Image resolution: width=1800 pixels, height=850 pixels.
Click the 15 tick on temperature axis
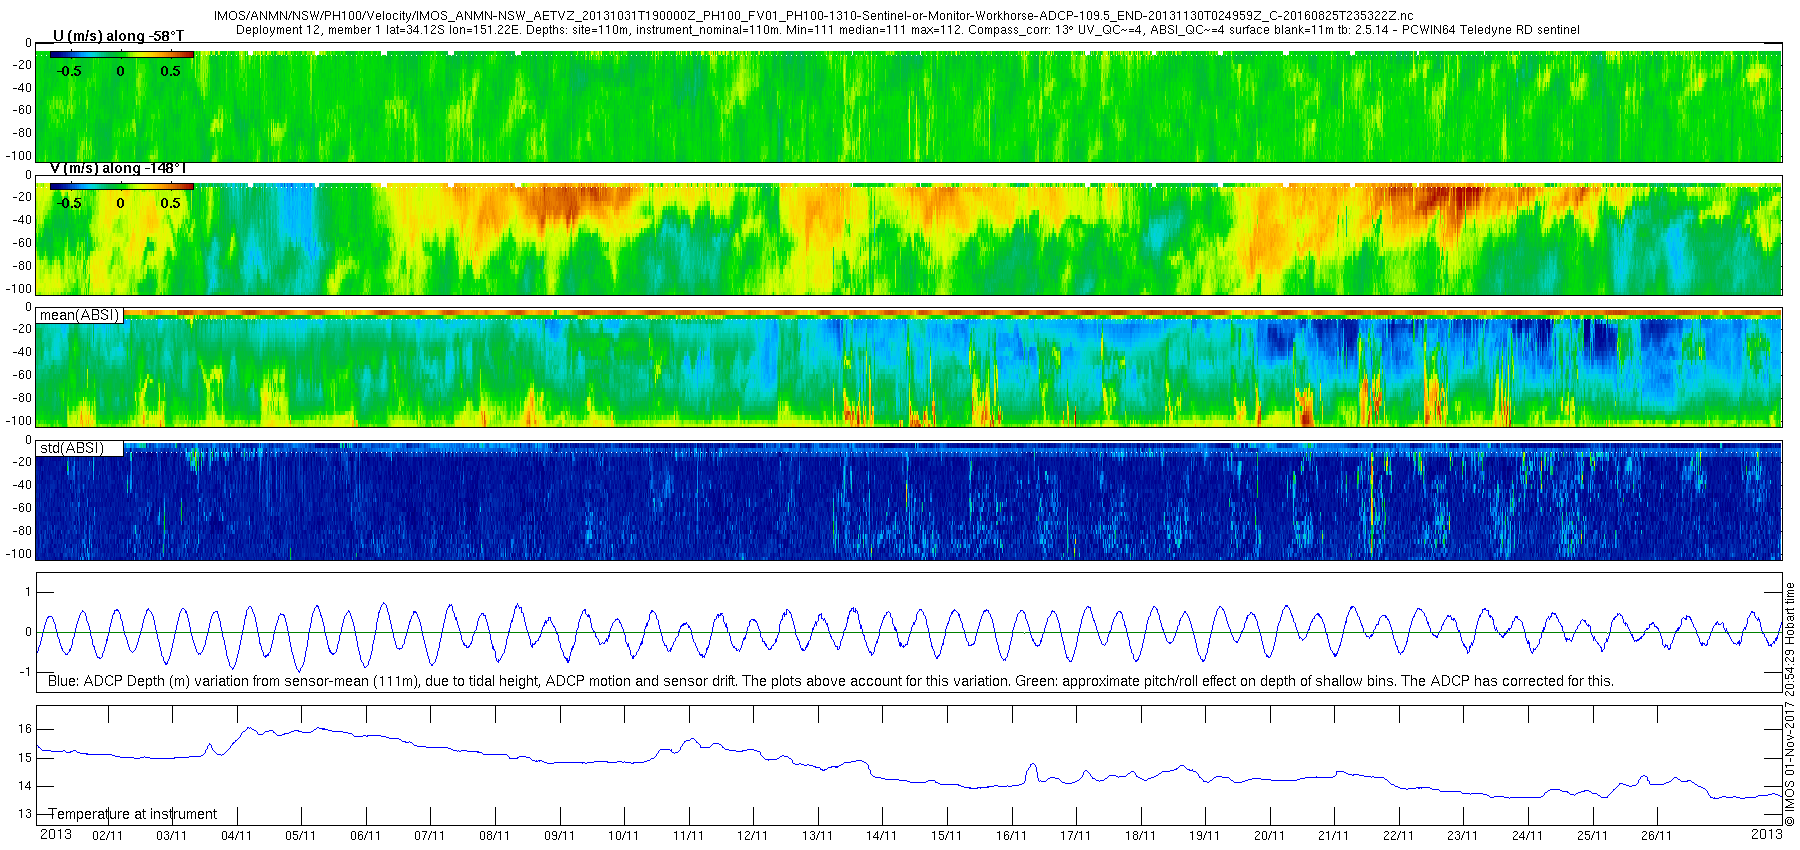pyautogui.click(x=25, y=758)
